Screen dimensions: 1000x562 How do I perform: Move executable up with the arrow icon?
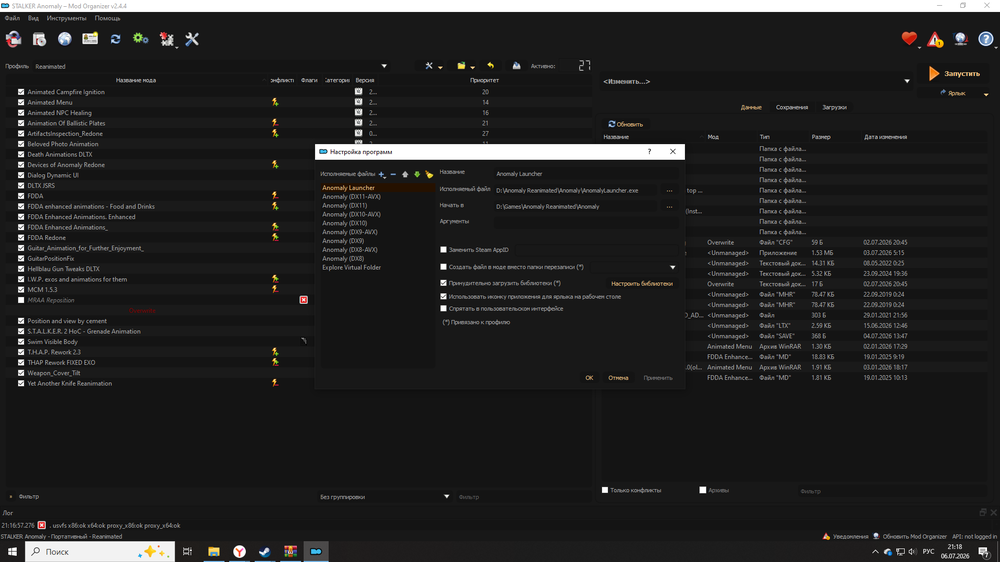click(x=405, y=174)
